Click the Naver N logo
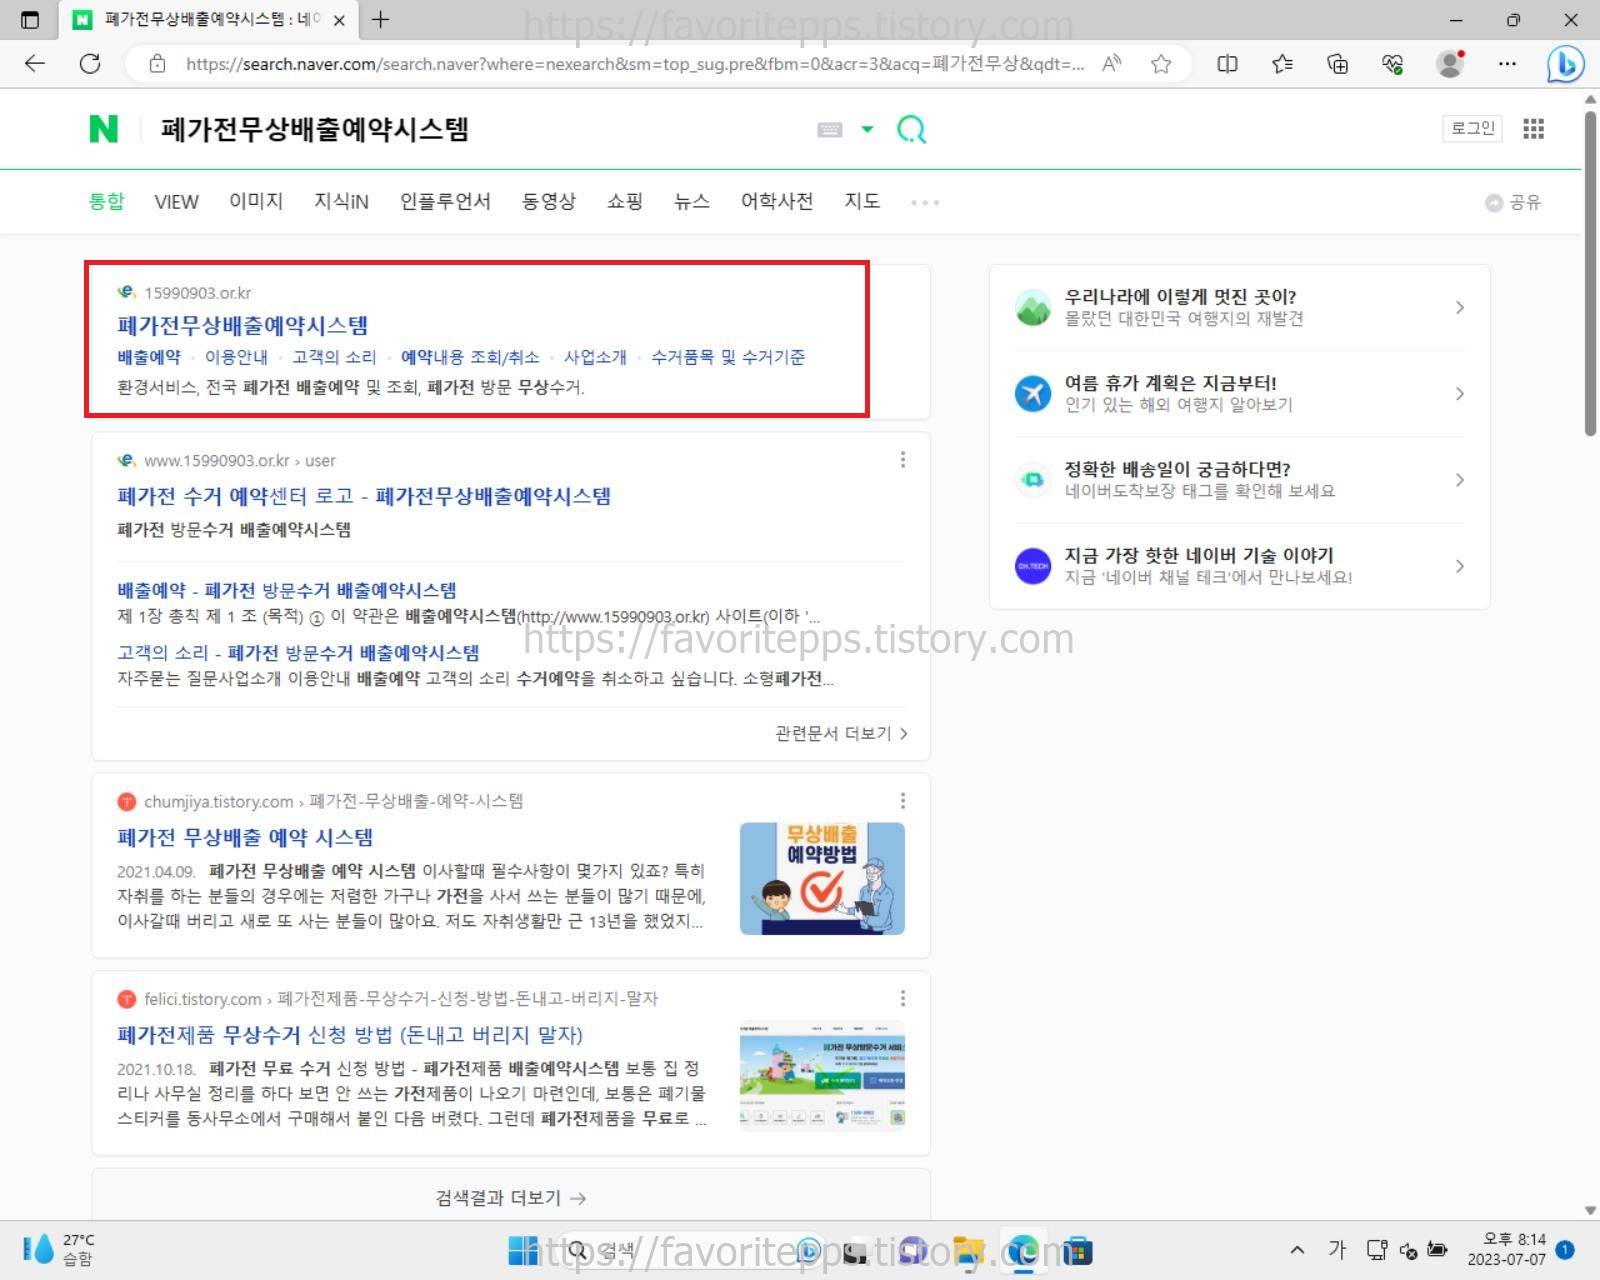Image resolution: width=1600 pixels, height=1280 pixels. click(x=103, y=129)
